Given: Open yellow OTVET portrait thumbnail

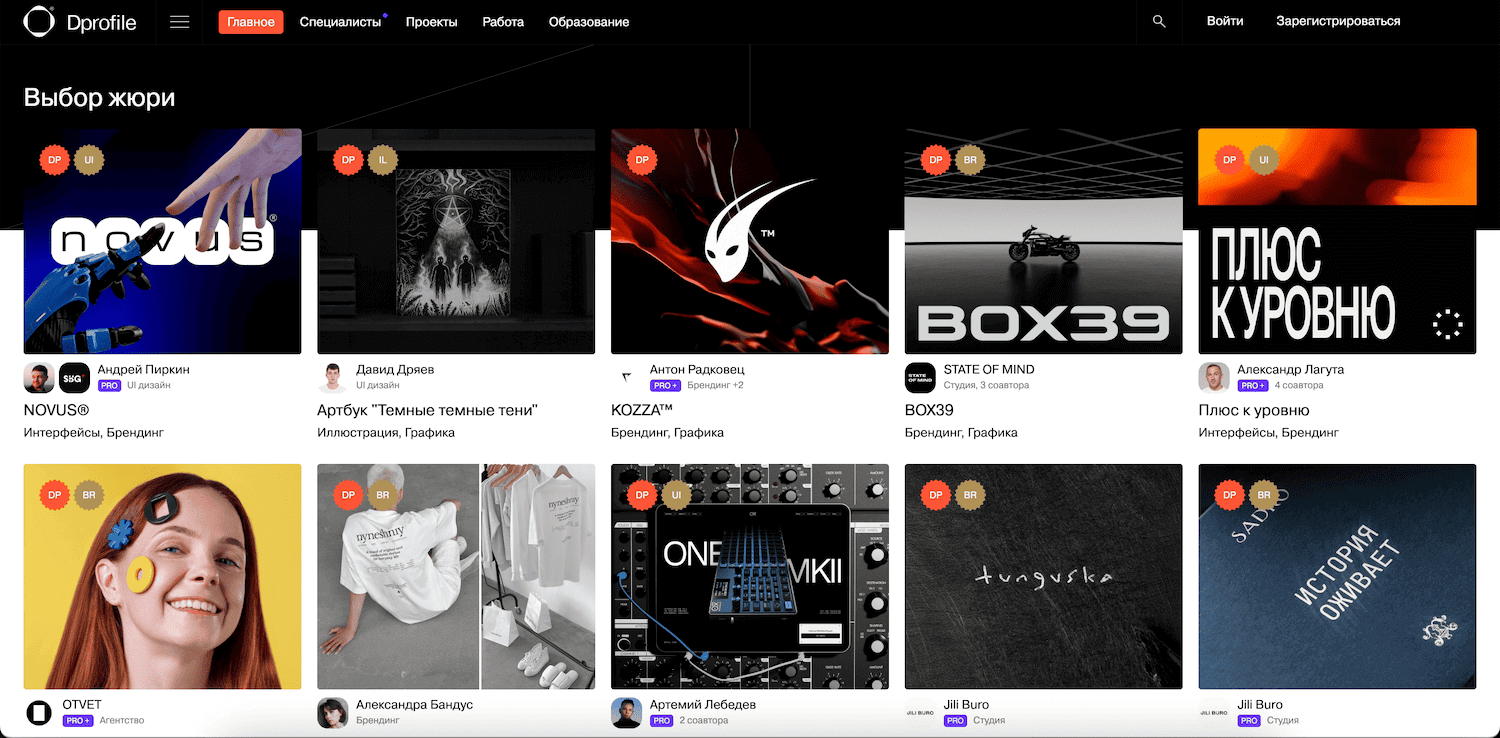Looking at the screenshot, I should pos(163,576).
